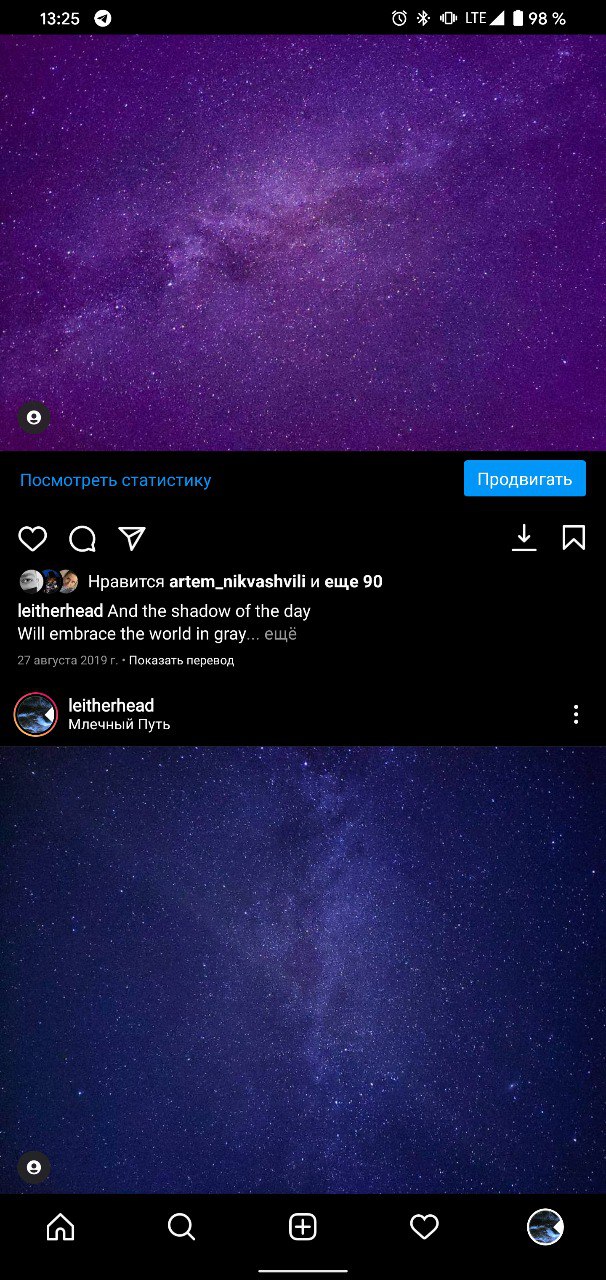Open Посмотреть статистику link
Screen dimensions: 606x1280
(x=116, y=480)
